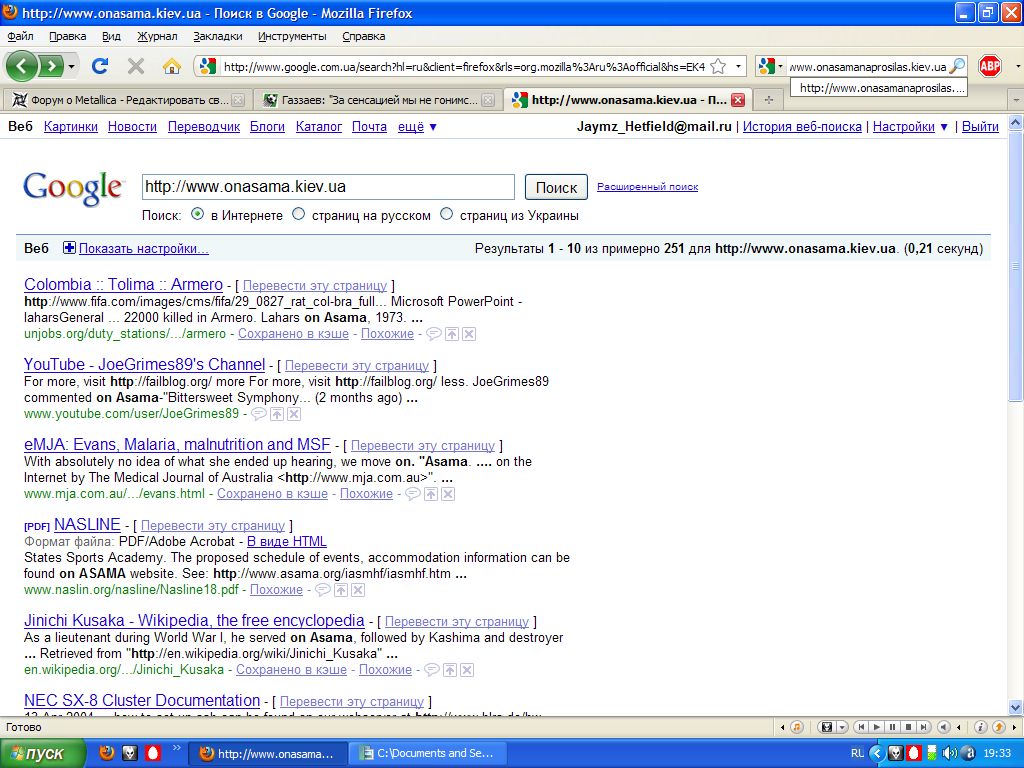Screen dimensions: 1024x768
Task: Expand "Показать настройки" plus expander
Action: [69, 249]
